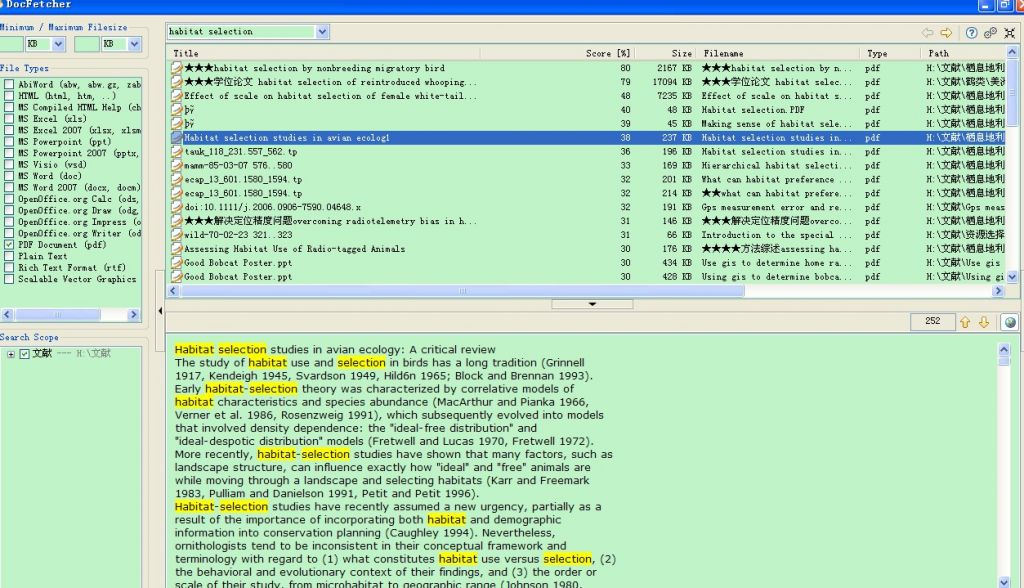Expand the 文献 search scope tree node
Screen dimensions: 1024x588
(x=11, y=353)
